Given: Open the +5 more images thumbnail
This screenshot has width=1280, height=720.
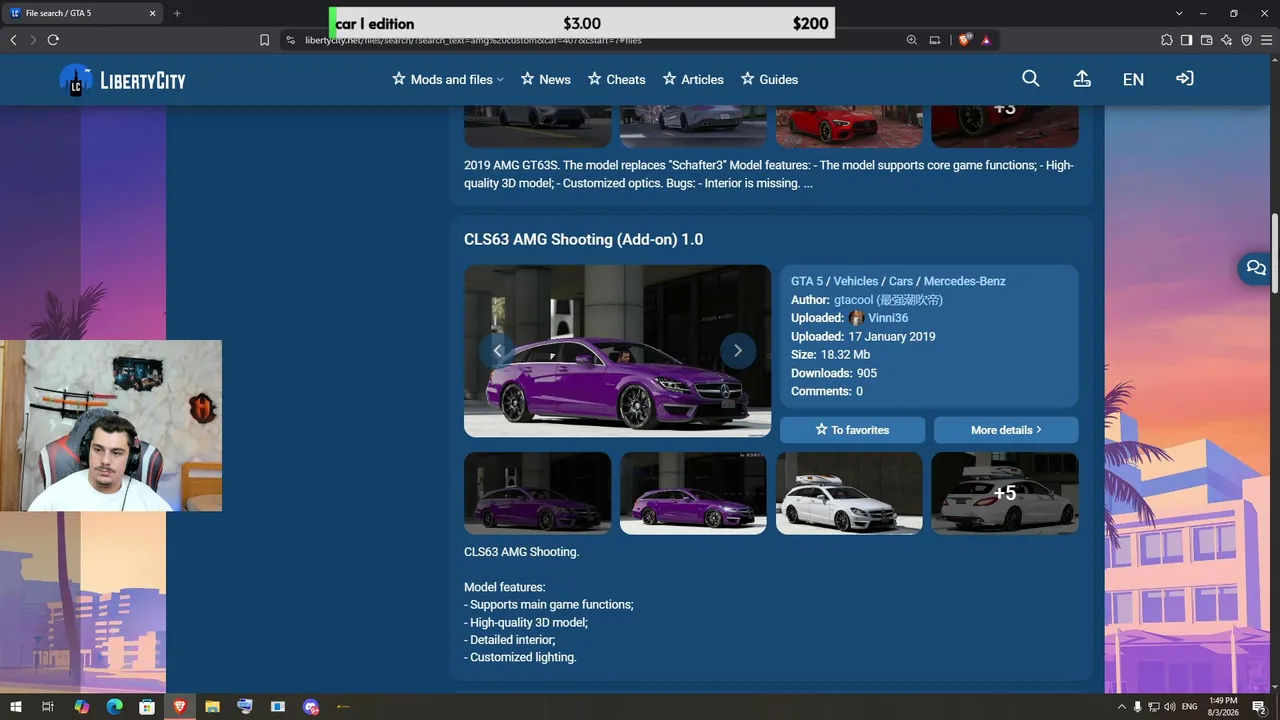Looking at the screenshot, I should 1005,493.
